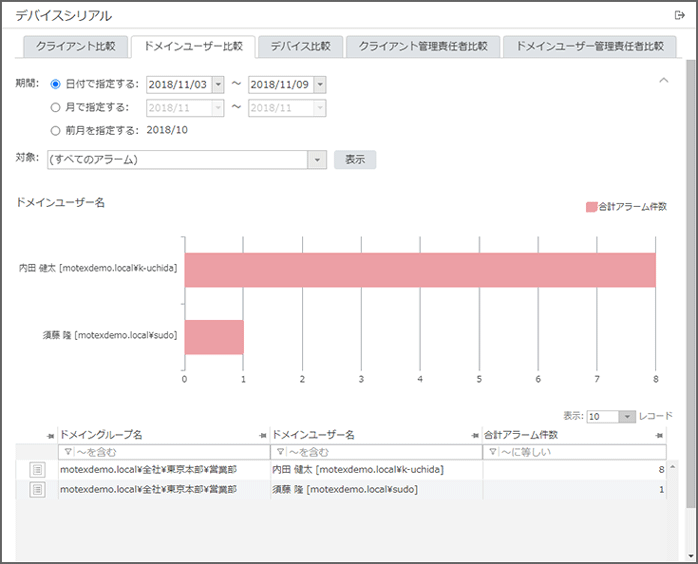This screenshot has width=698, height=564.
Task: Click the 表示 button
Action: tap(355, 160)
